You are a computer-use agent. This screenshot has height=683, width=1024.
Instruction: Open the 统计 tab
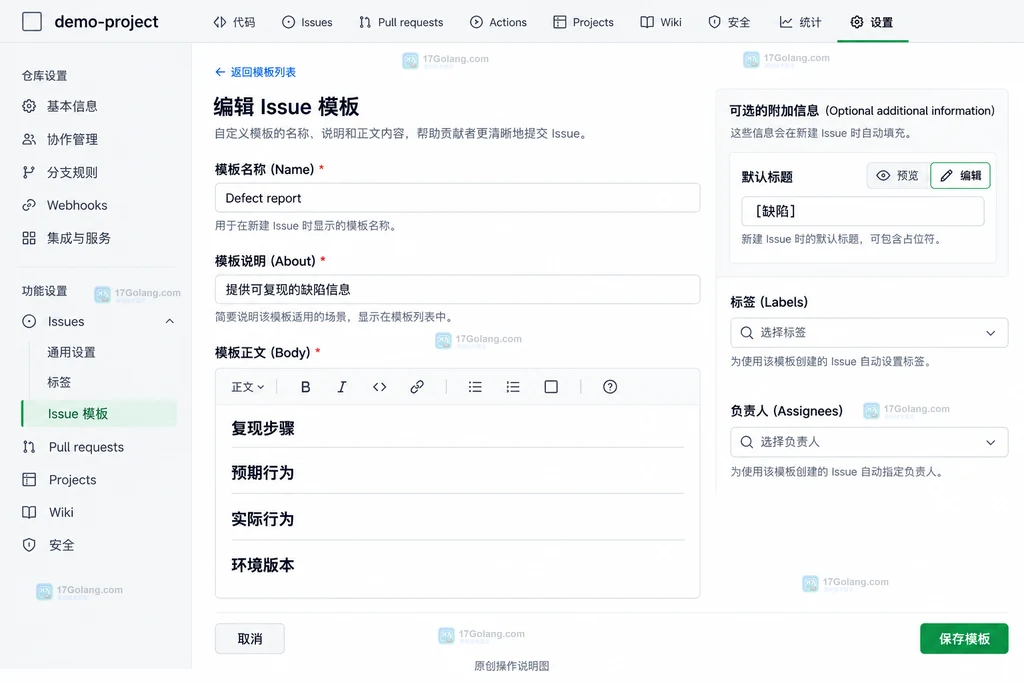tap(801, 22)
